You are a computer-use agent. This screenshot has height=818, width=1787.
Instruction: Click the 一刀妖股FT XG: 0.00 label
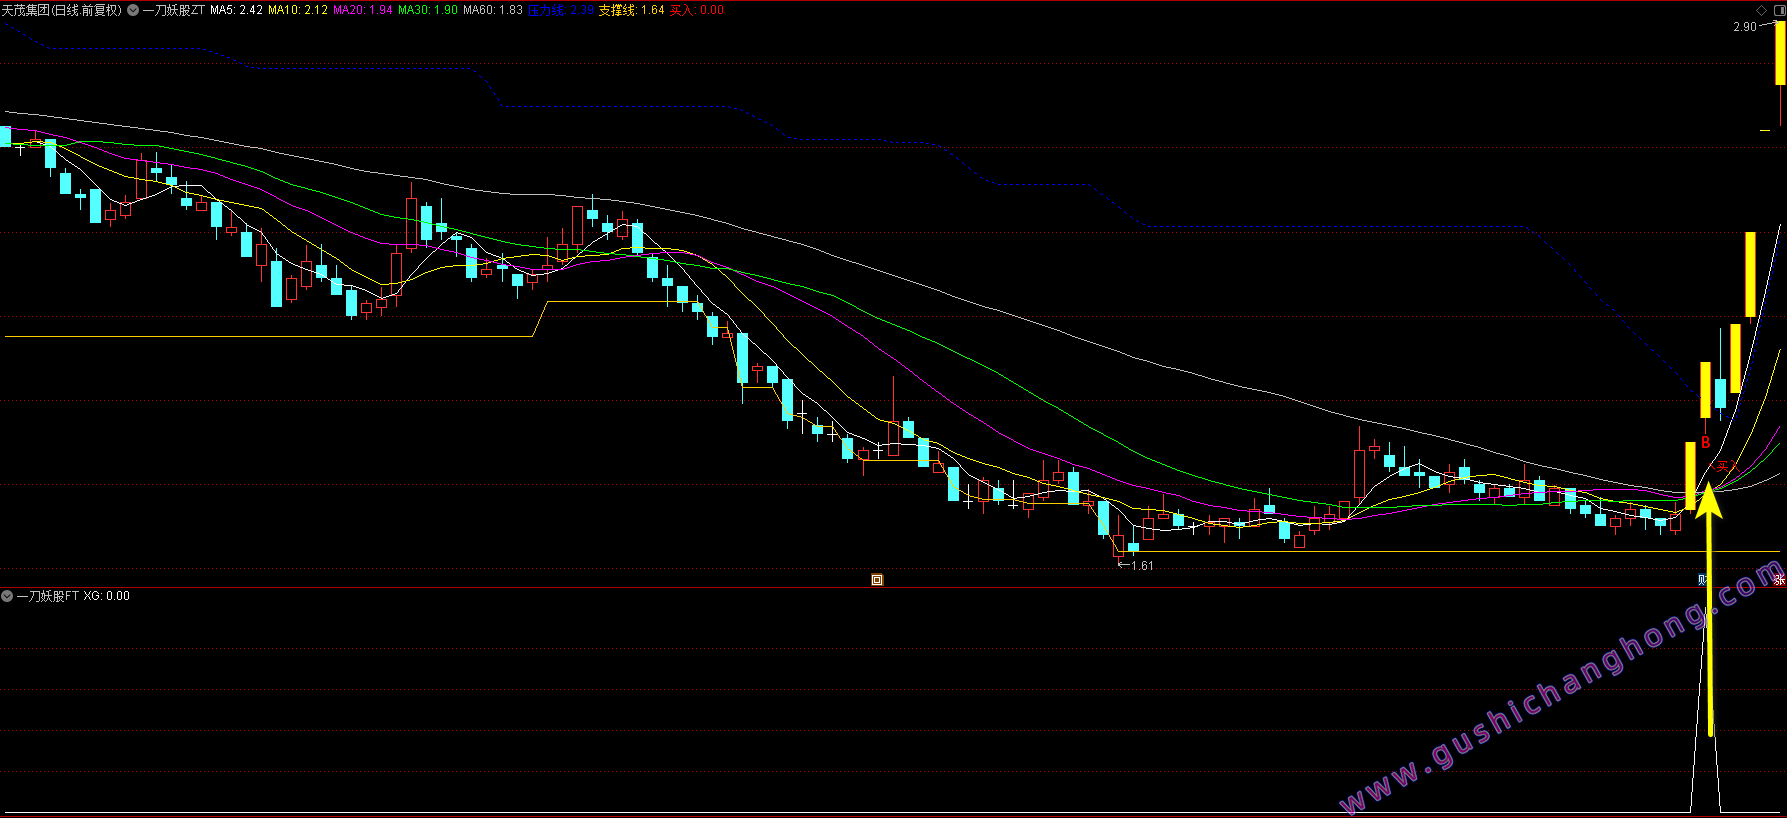coord(73,596)
